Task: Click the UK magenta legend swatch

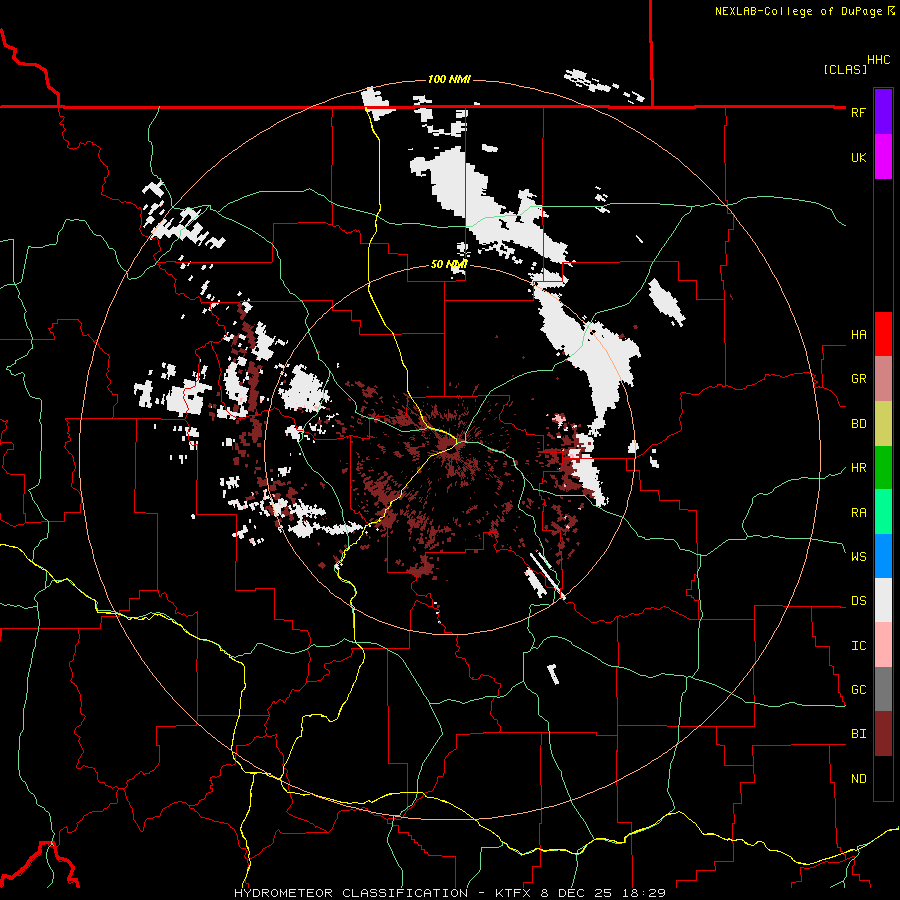Action: pos(883,157)
